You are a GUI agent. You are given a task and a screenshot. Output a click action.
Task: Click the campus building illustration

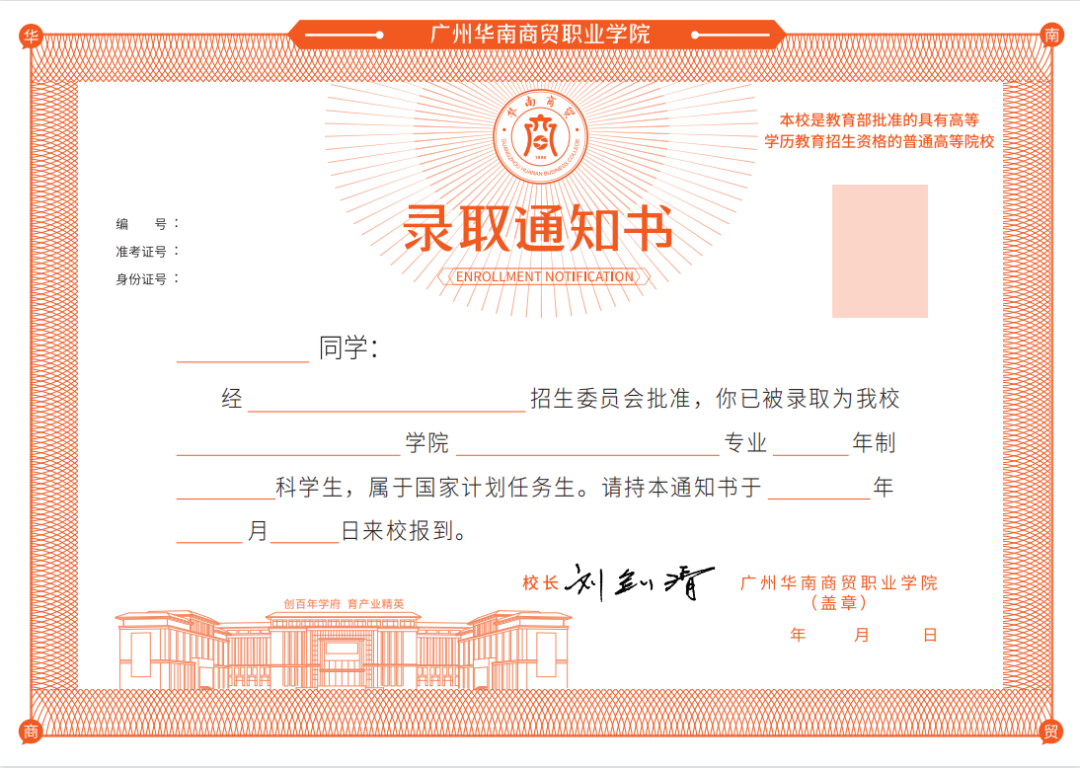click(x=343, y=650)
